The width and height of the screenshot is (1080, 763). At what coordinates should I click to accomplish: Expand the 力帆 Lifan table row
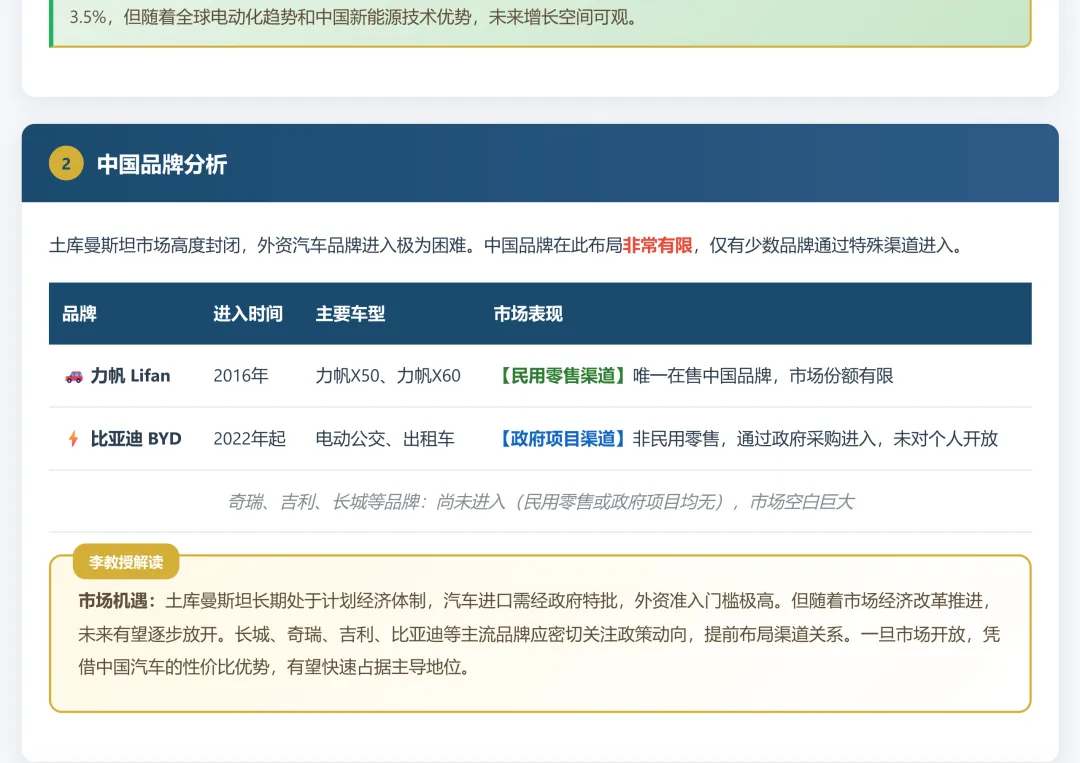click(540, 376)
